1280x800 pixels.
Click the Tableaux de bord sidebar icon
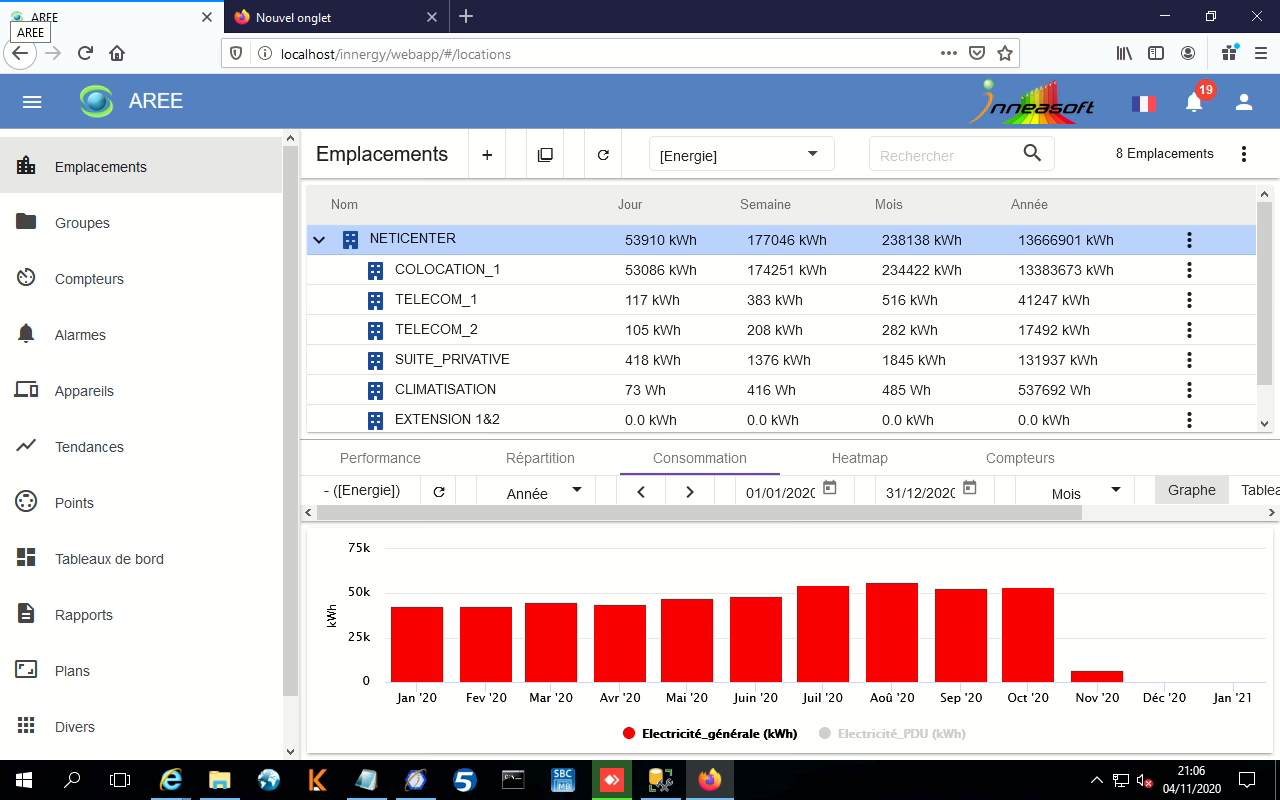click(x=27, y=558)
